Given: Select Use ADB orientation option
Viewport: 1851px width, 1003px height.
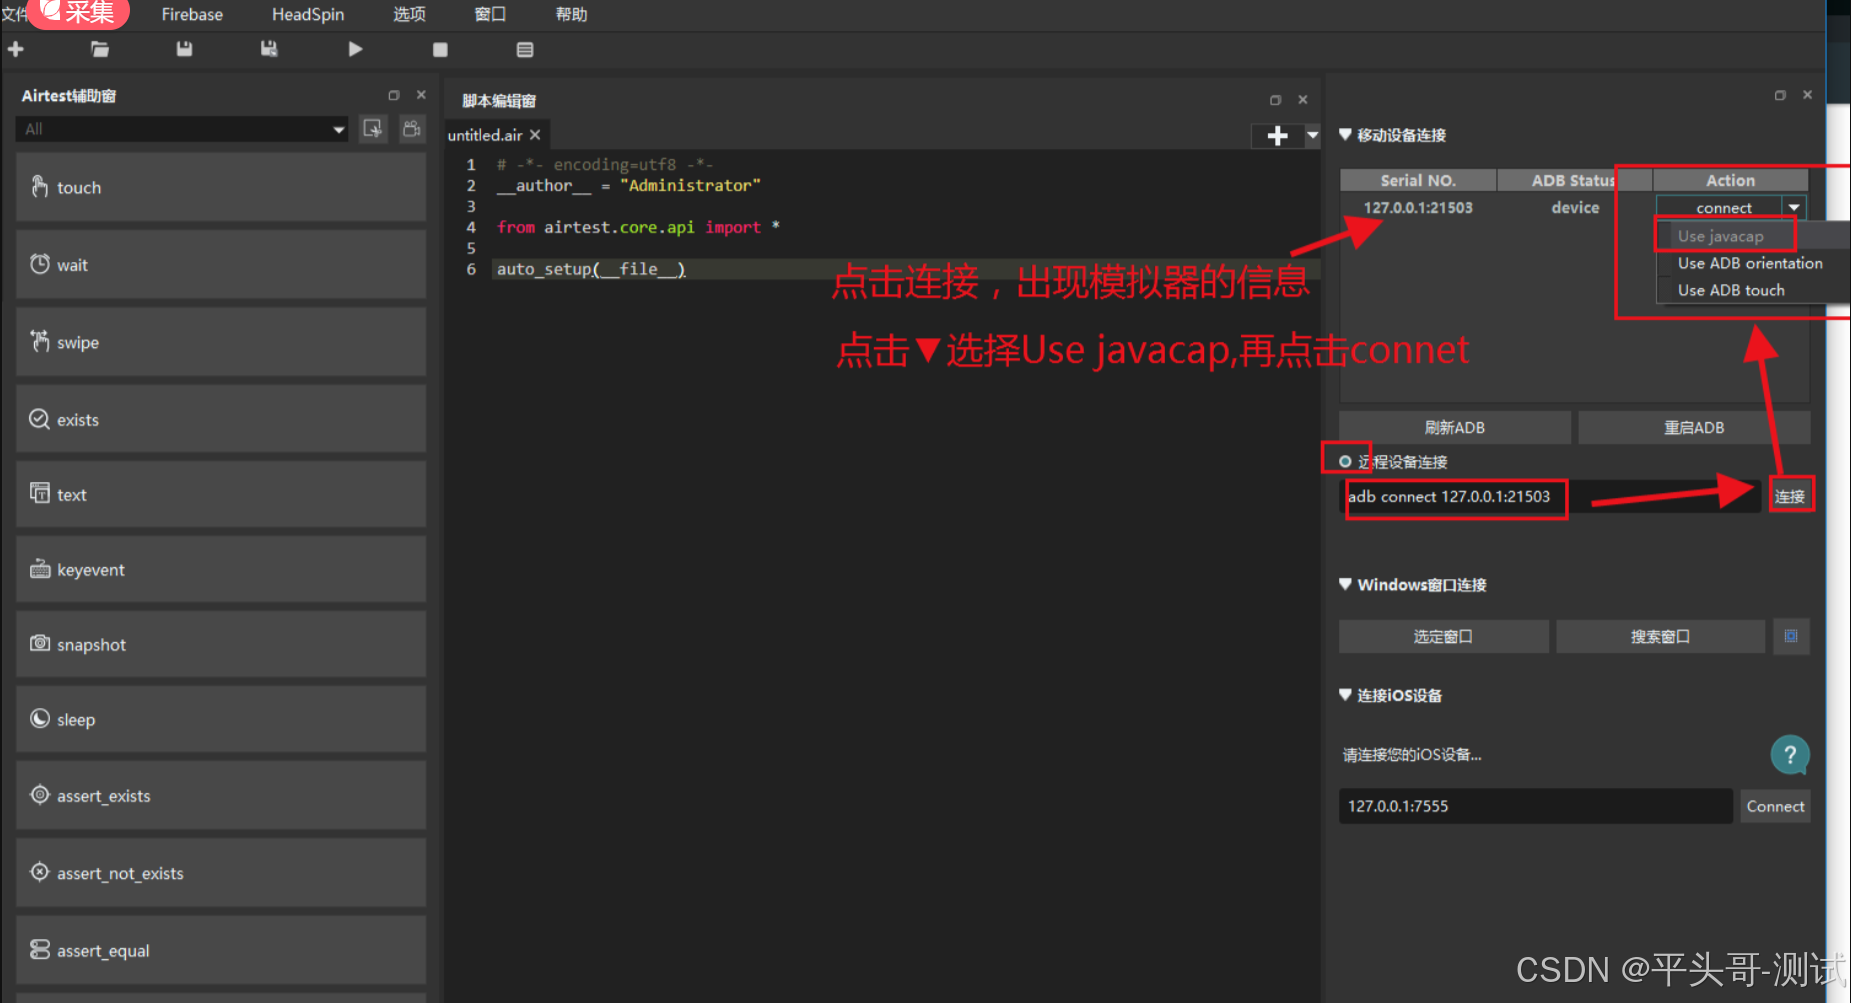Looking at the screenshot, I should point(1750,263).
